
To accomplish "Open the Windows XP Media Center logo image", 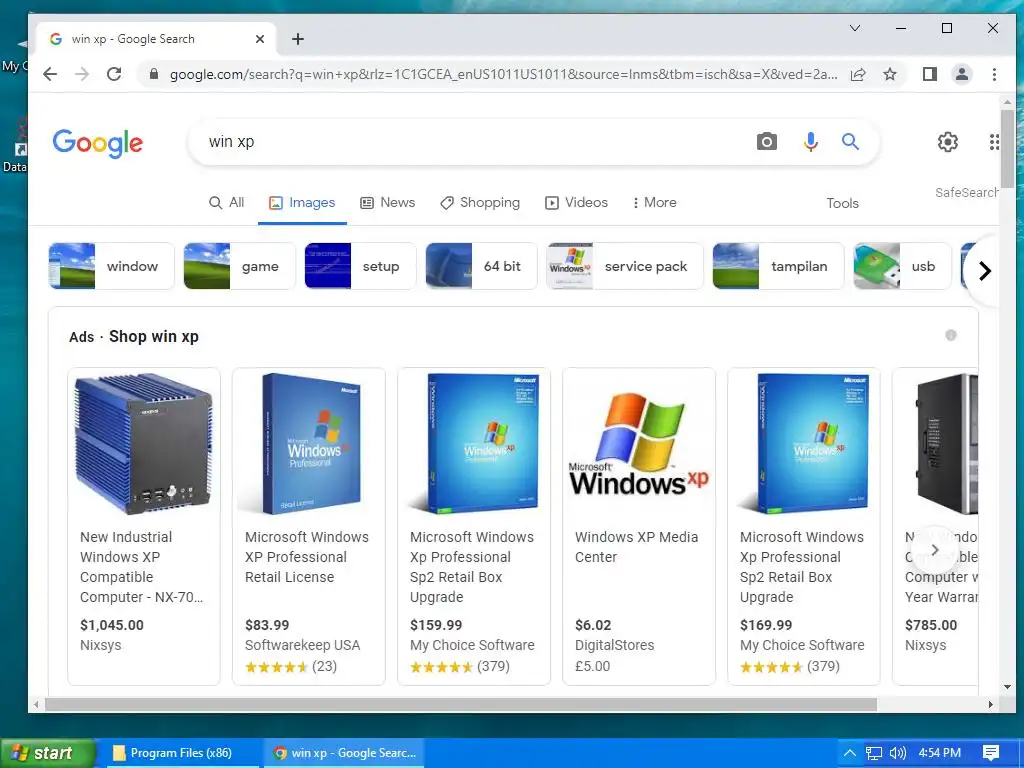I will pyautogui.click(x=639, y=443).
